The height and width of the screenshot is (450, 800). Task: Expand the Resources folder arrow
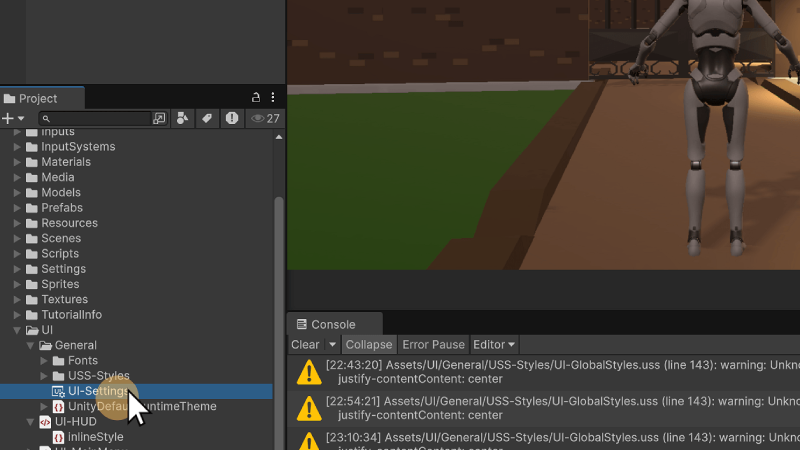(17, 223)
